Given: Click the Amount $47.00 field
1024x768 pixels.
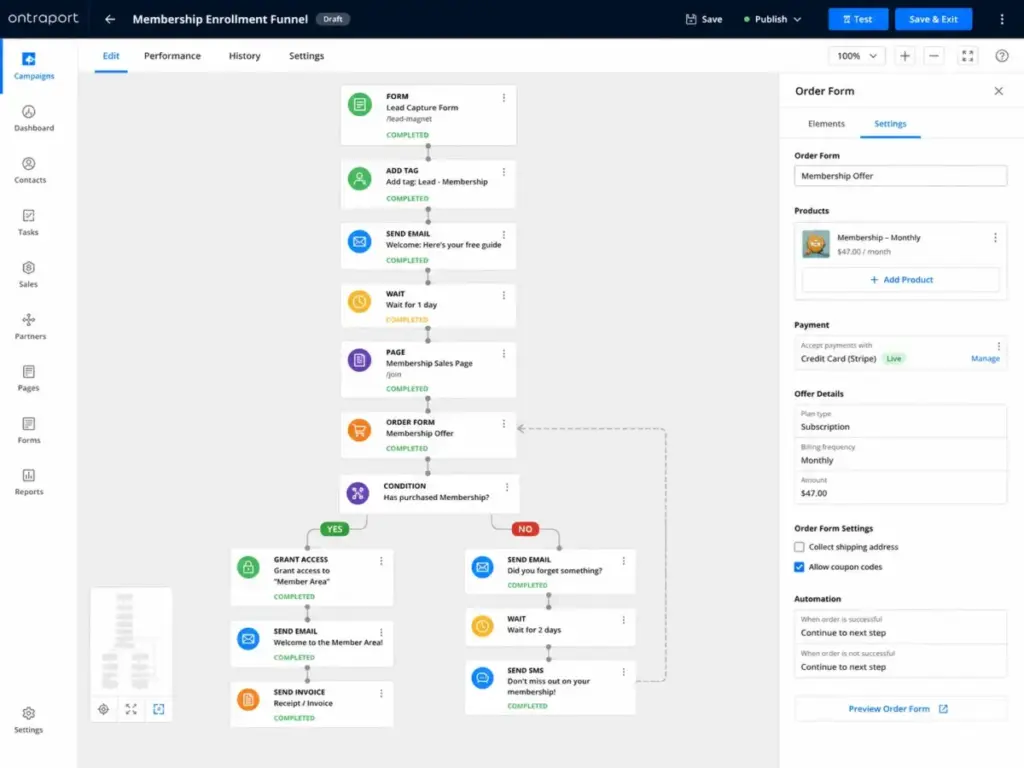Looking at the screenshot, I should (x=900, y=488).
